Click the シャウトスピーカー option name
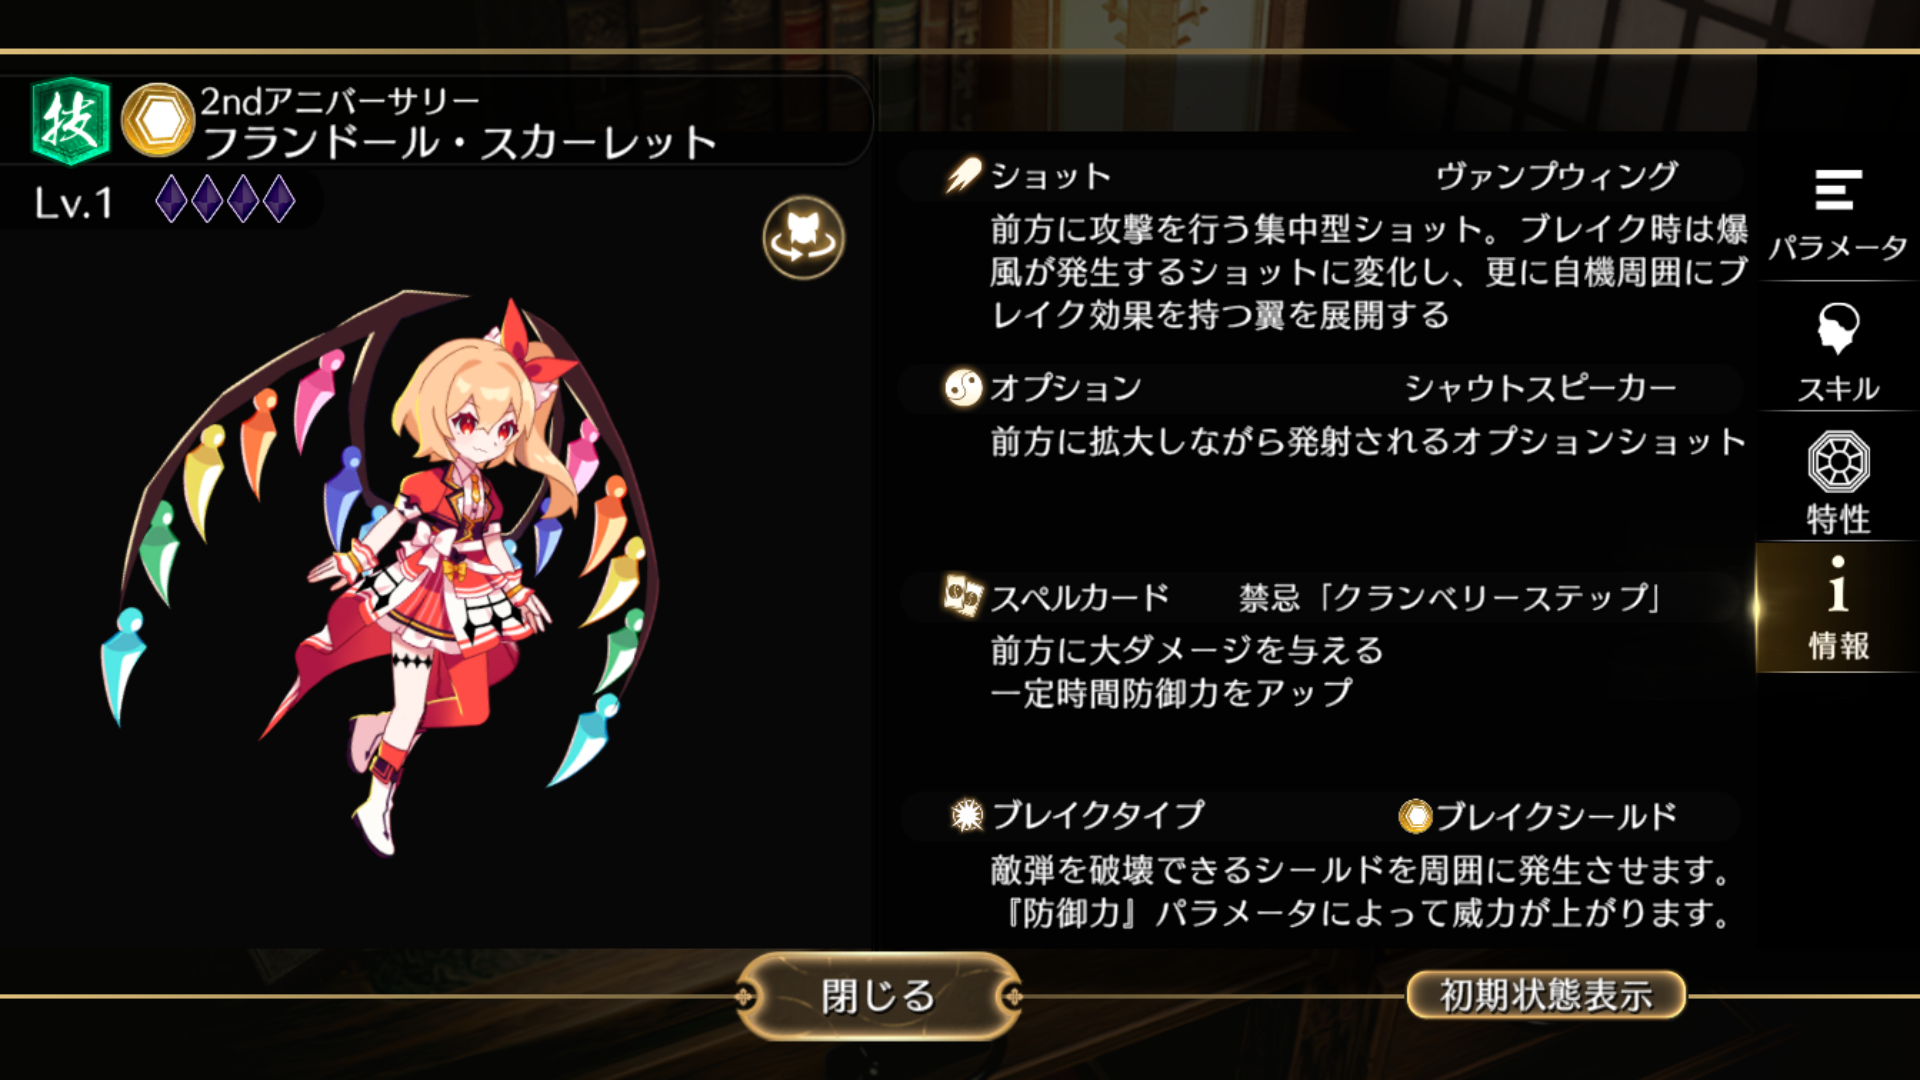 click(x=1540, y=388)
